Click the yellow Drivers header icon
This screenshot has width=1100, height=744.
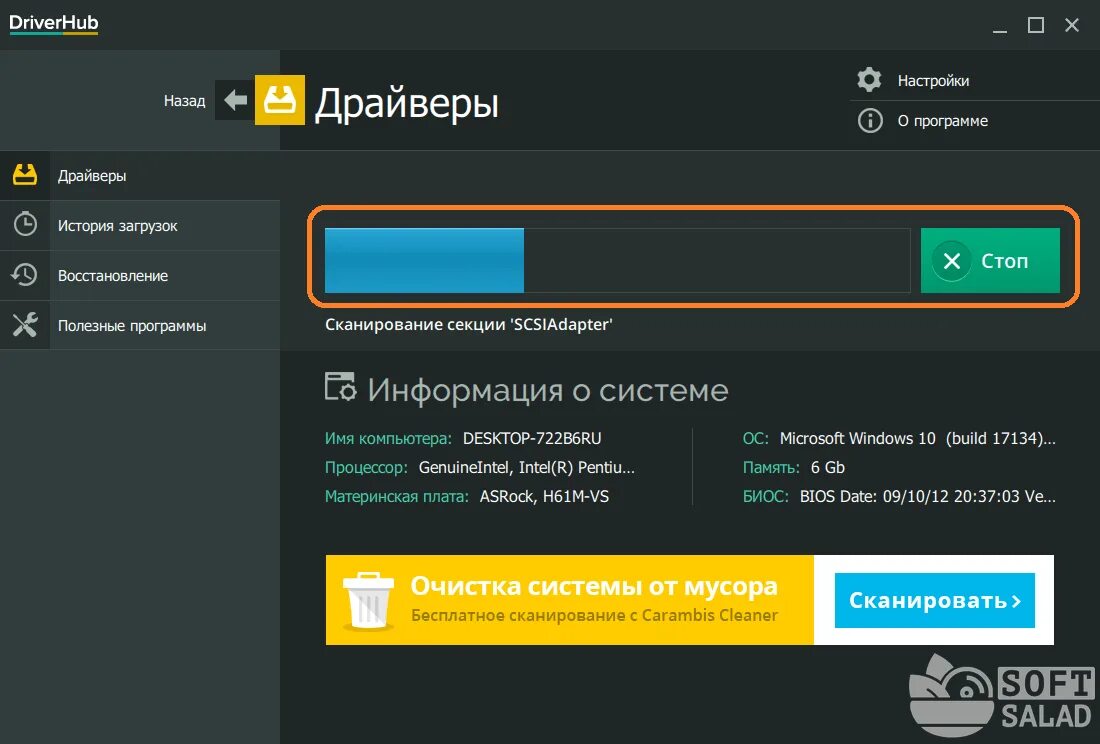[x=279, y=100]
